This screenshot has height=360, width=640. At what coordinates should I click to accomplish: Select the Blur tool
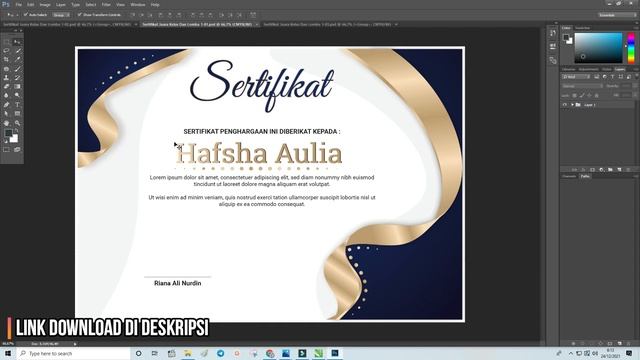(7, 96)
